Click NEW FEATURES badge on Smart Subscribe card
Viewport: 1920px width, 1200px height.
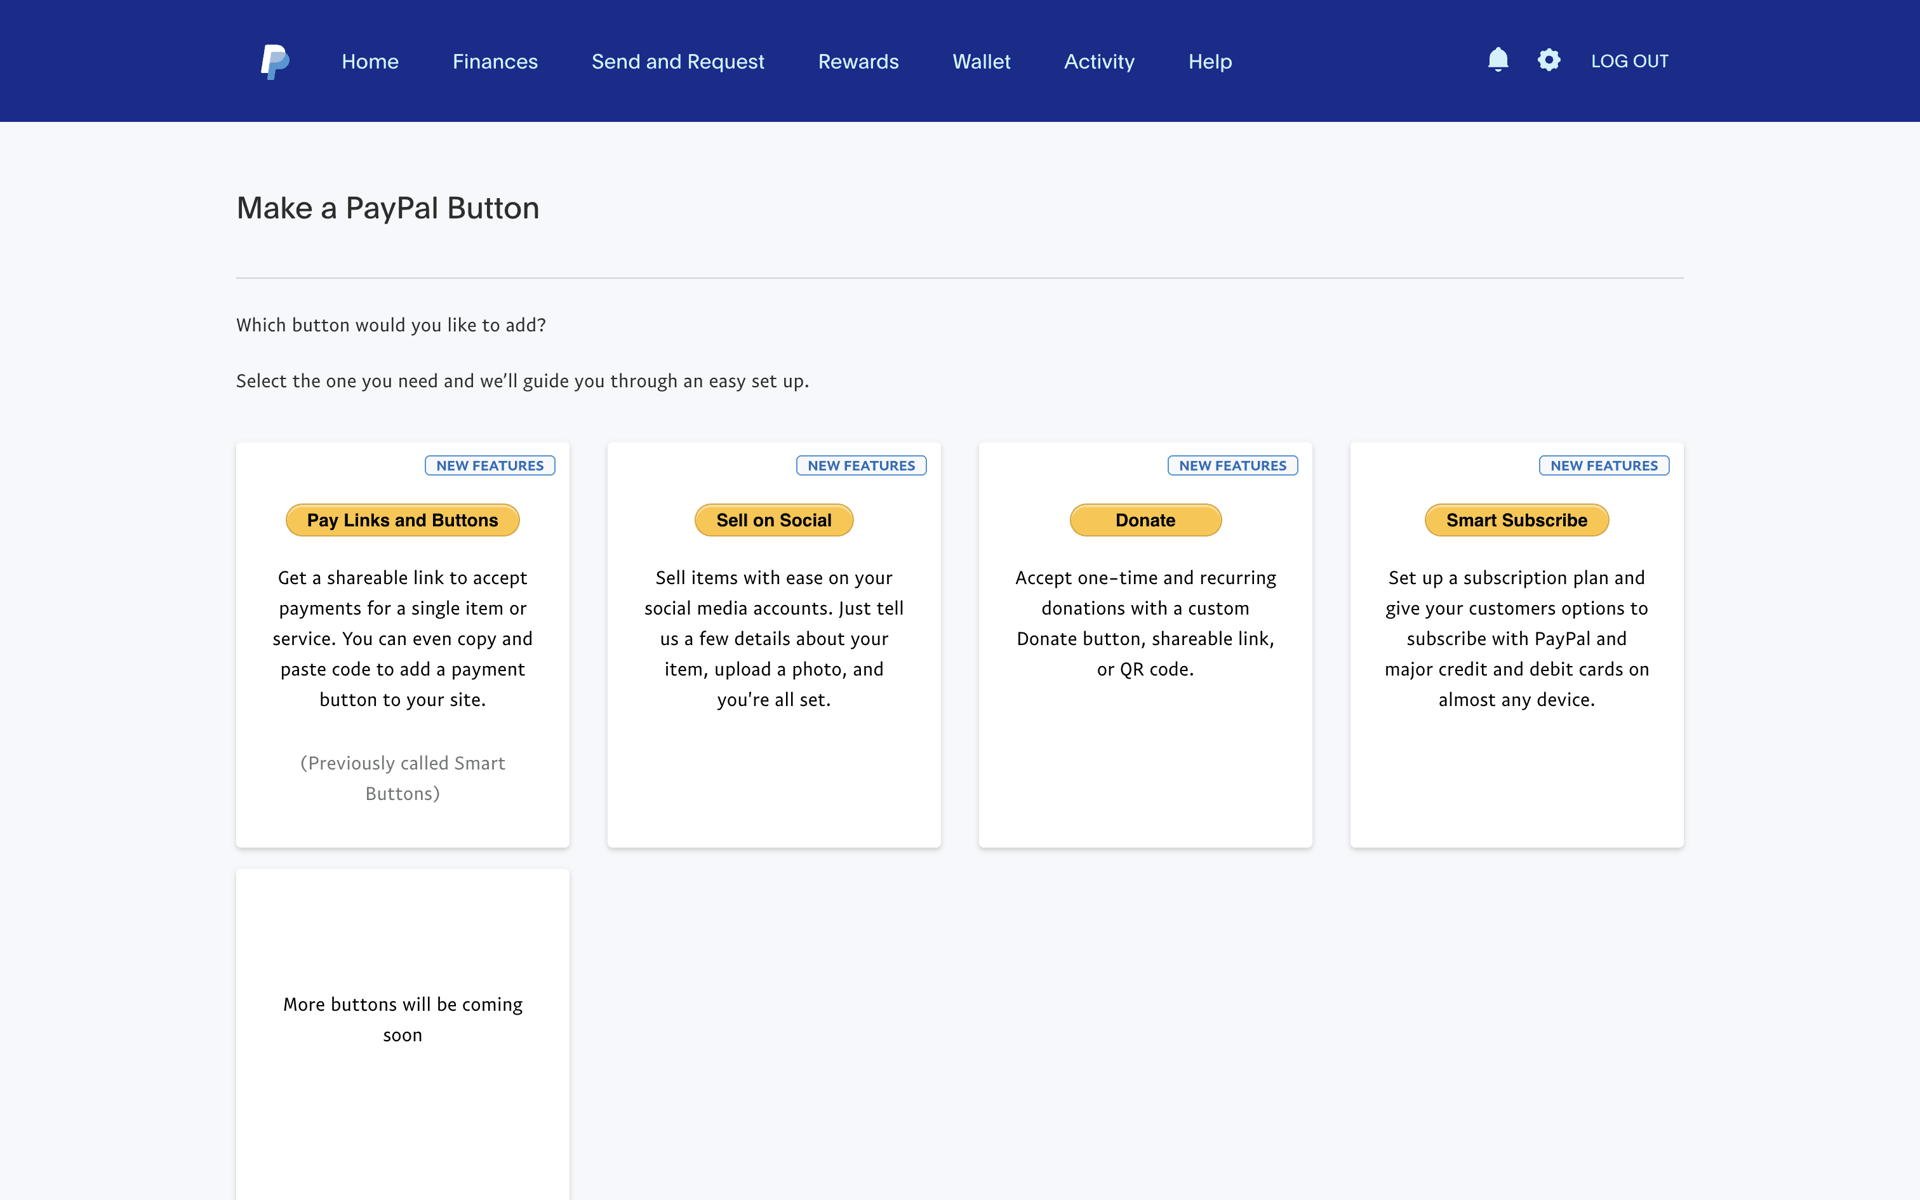1604,465
